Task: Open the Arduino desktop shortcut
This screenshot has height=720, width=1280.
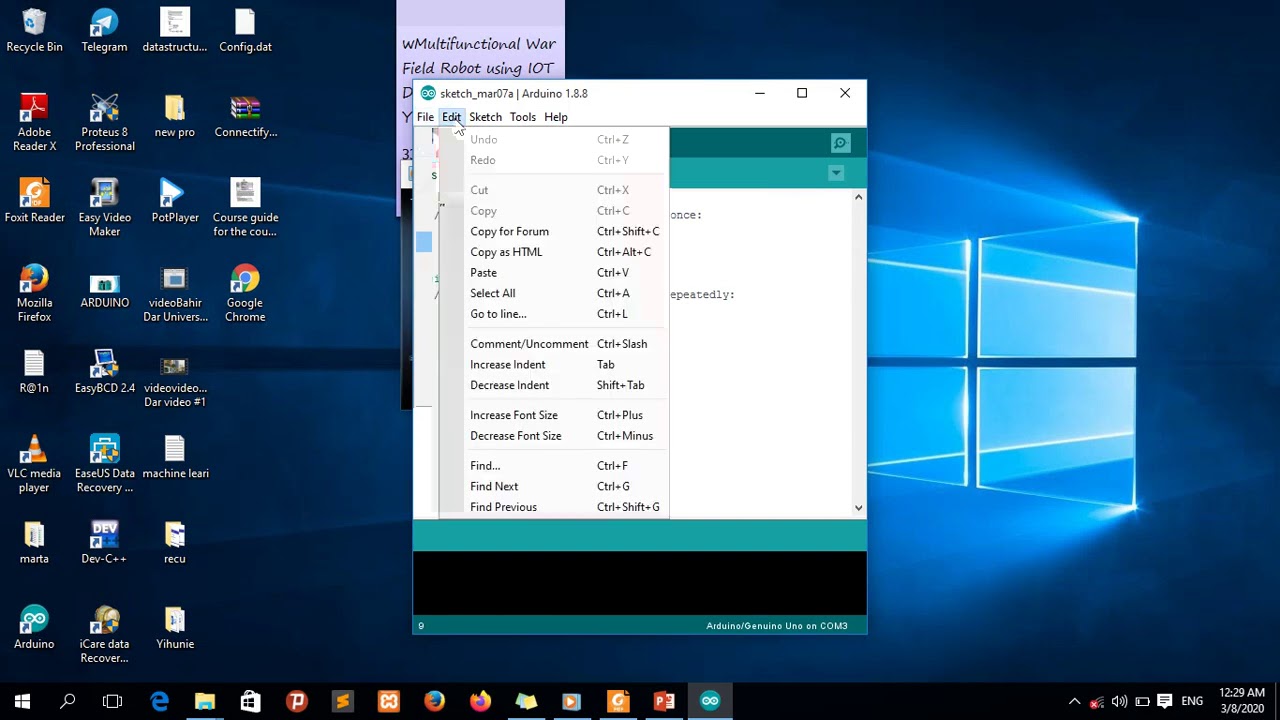Action: (34, 627)
